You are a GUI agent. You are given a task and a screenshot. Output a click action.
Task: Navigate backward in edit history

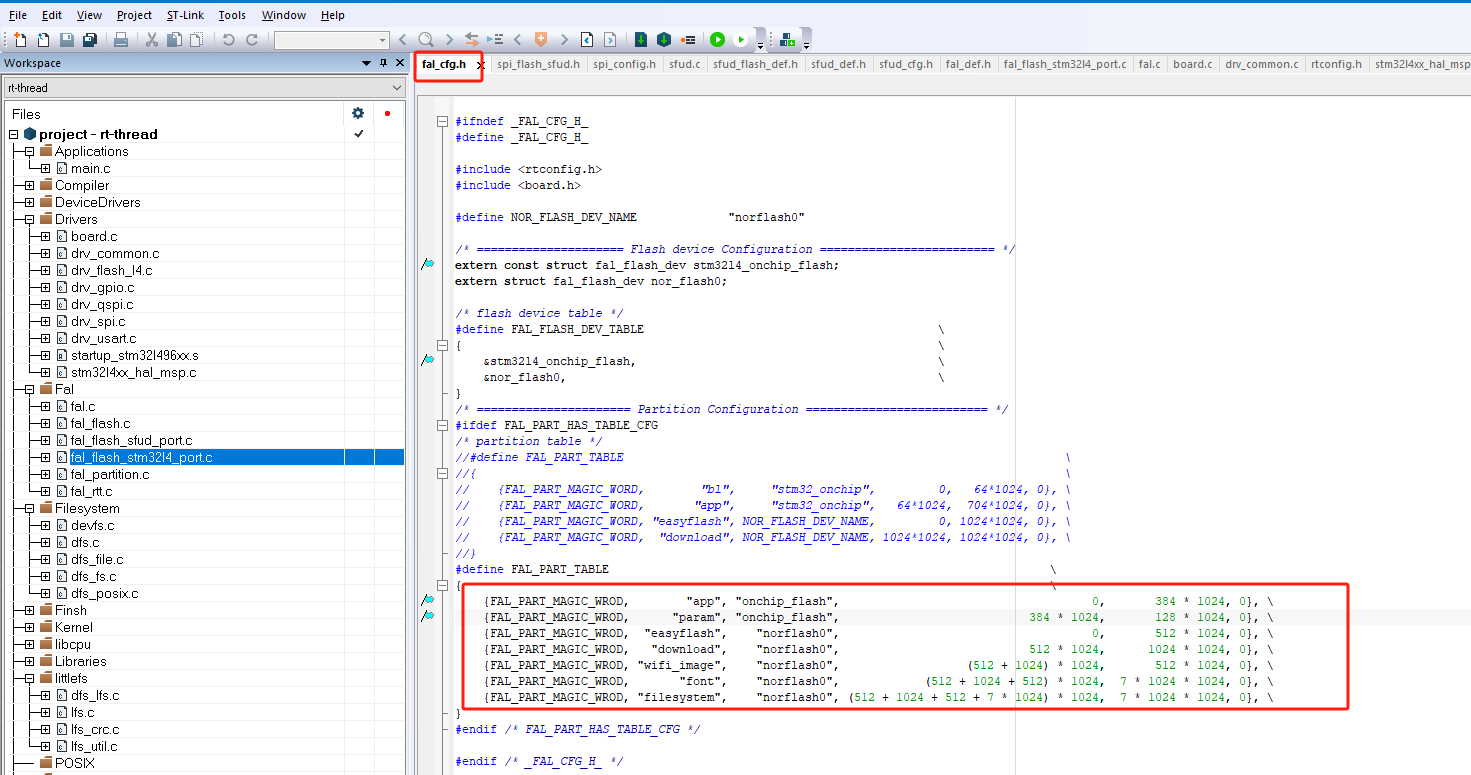pos(586,40)
